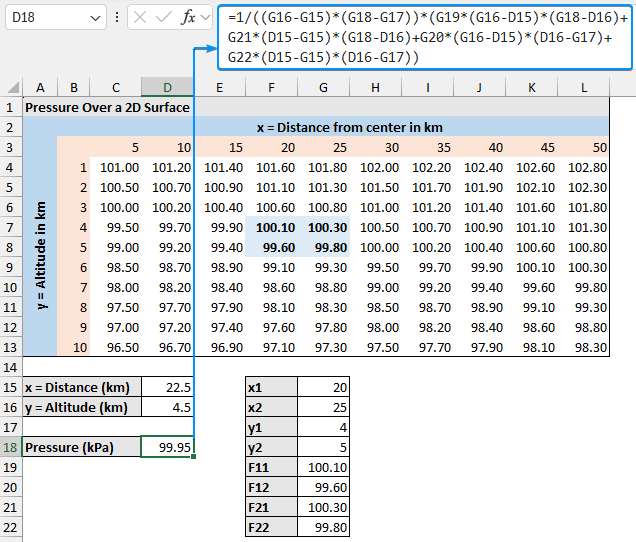Screen dimensions: 636x542
Task: Click the 'Pressure Over a 2D Surface' title cell
Action: tap(107, 108)
